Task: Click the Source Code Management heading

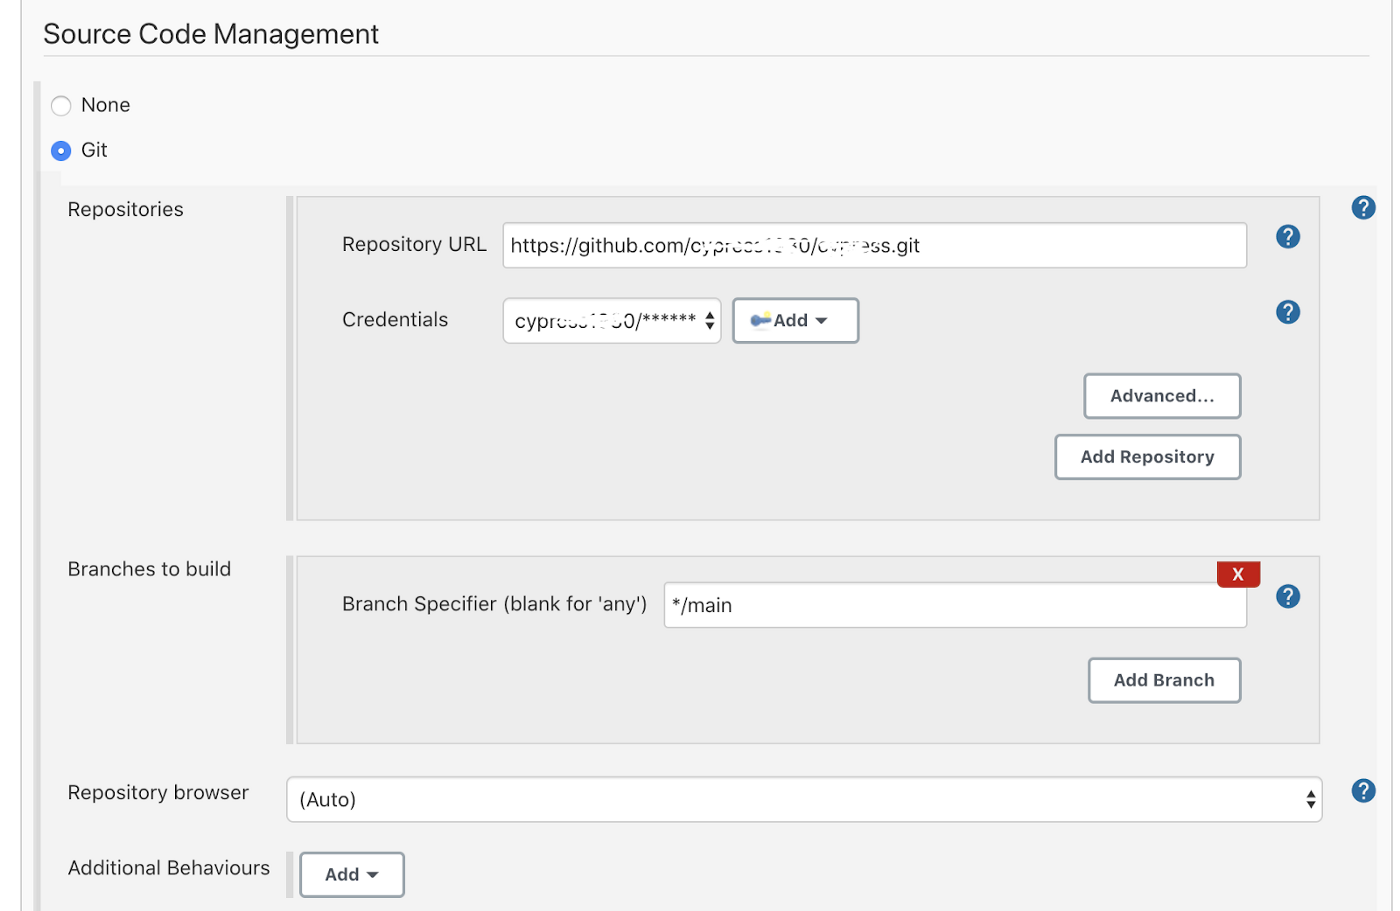Action: [211, 35]
